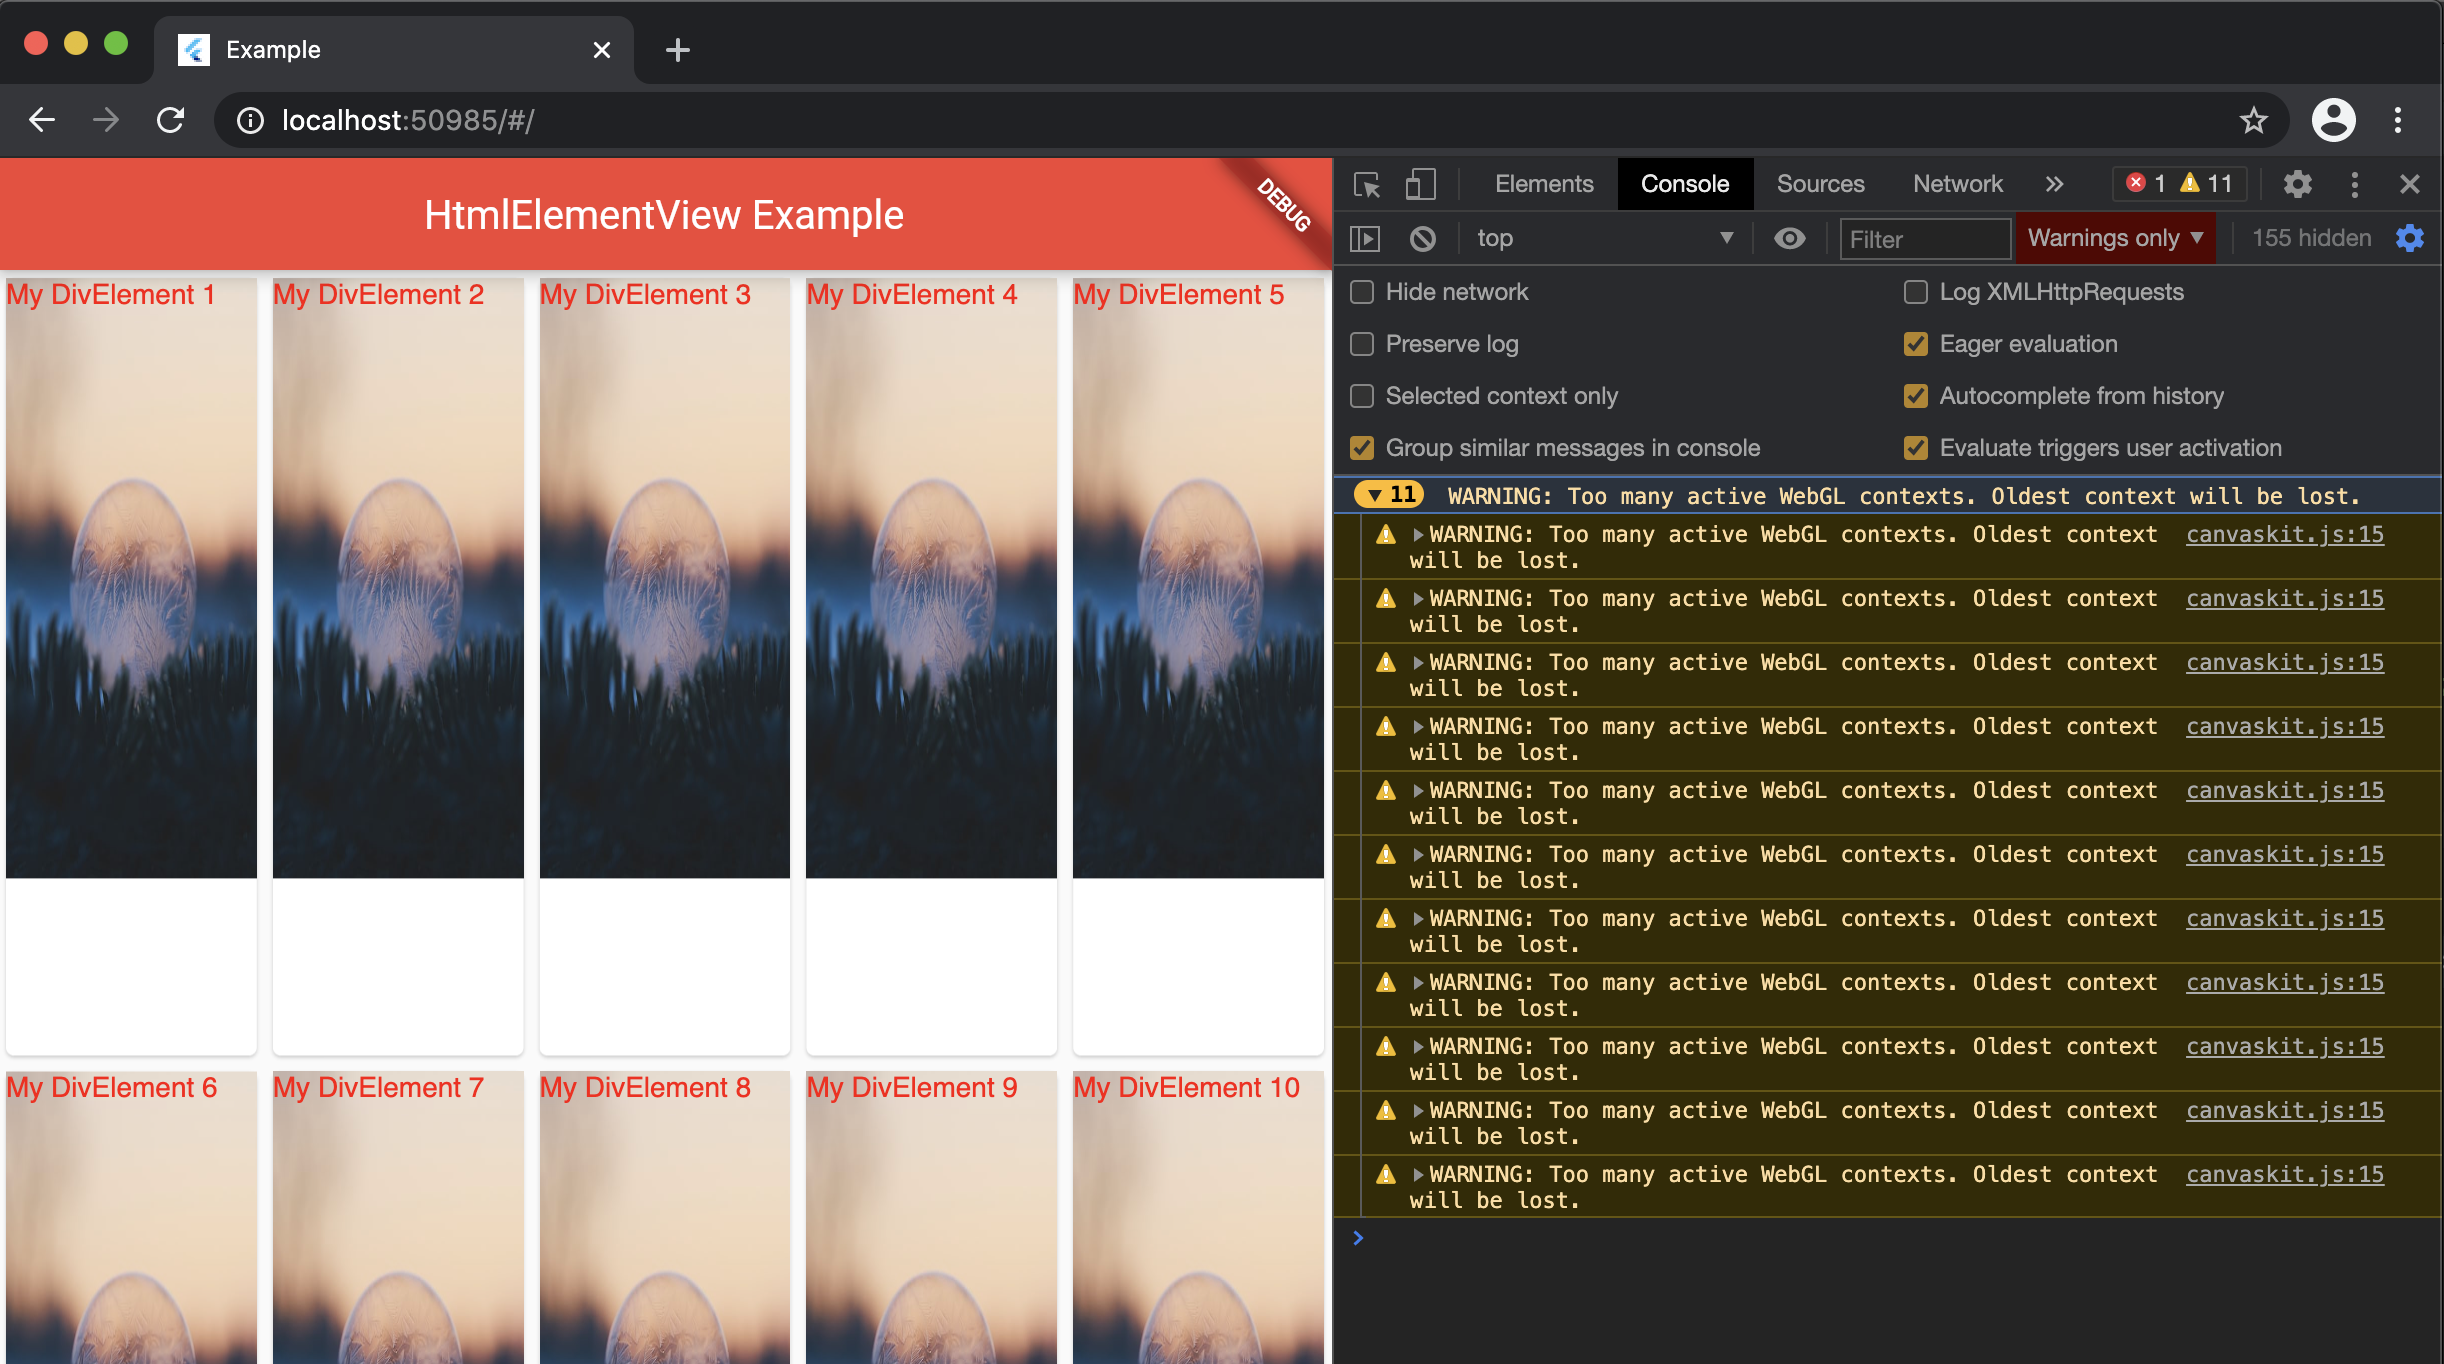Check Hide network option
The width and height of the screenshot is (2444, 1364).
click(1360, 291)
